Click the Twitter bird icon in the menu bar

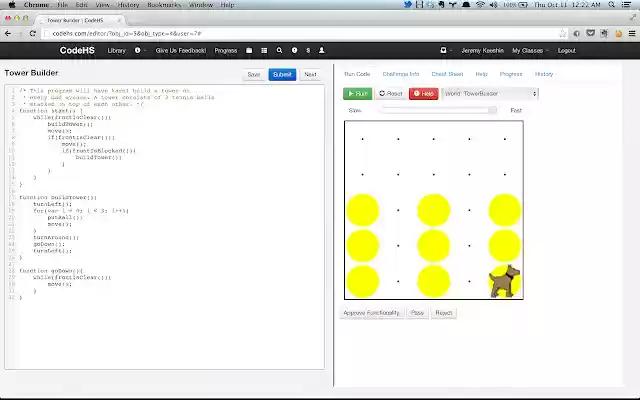[408, 5]
